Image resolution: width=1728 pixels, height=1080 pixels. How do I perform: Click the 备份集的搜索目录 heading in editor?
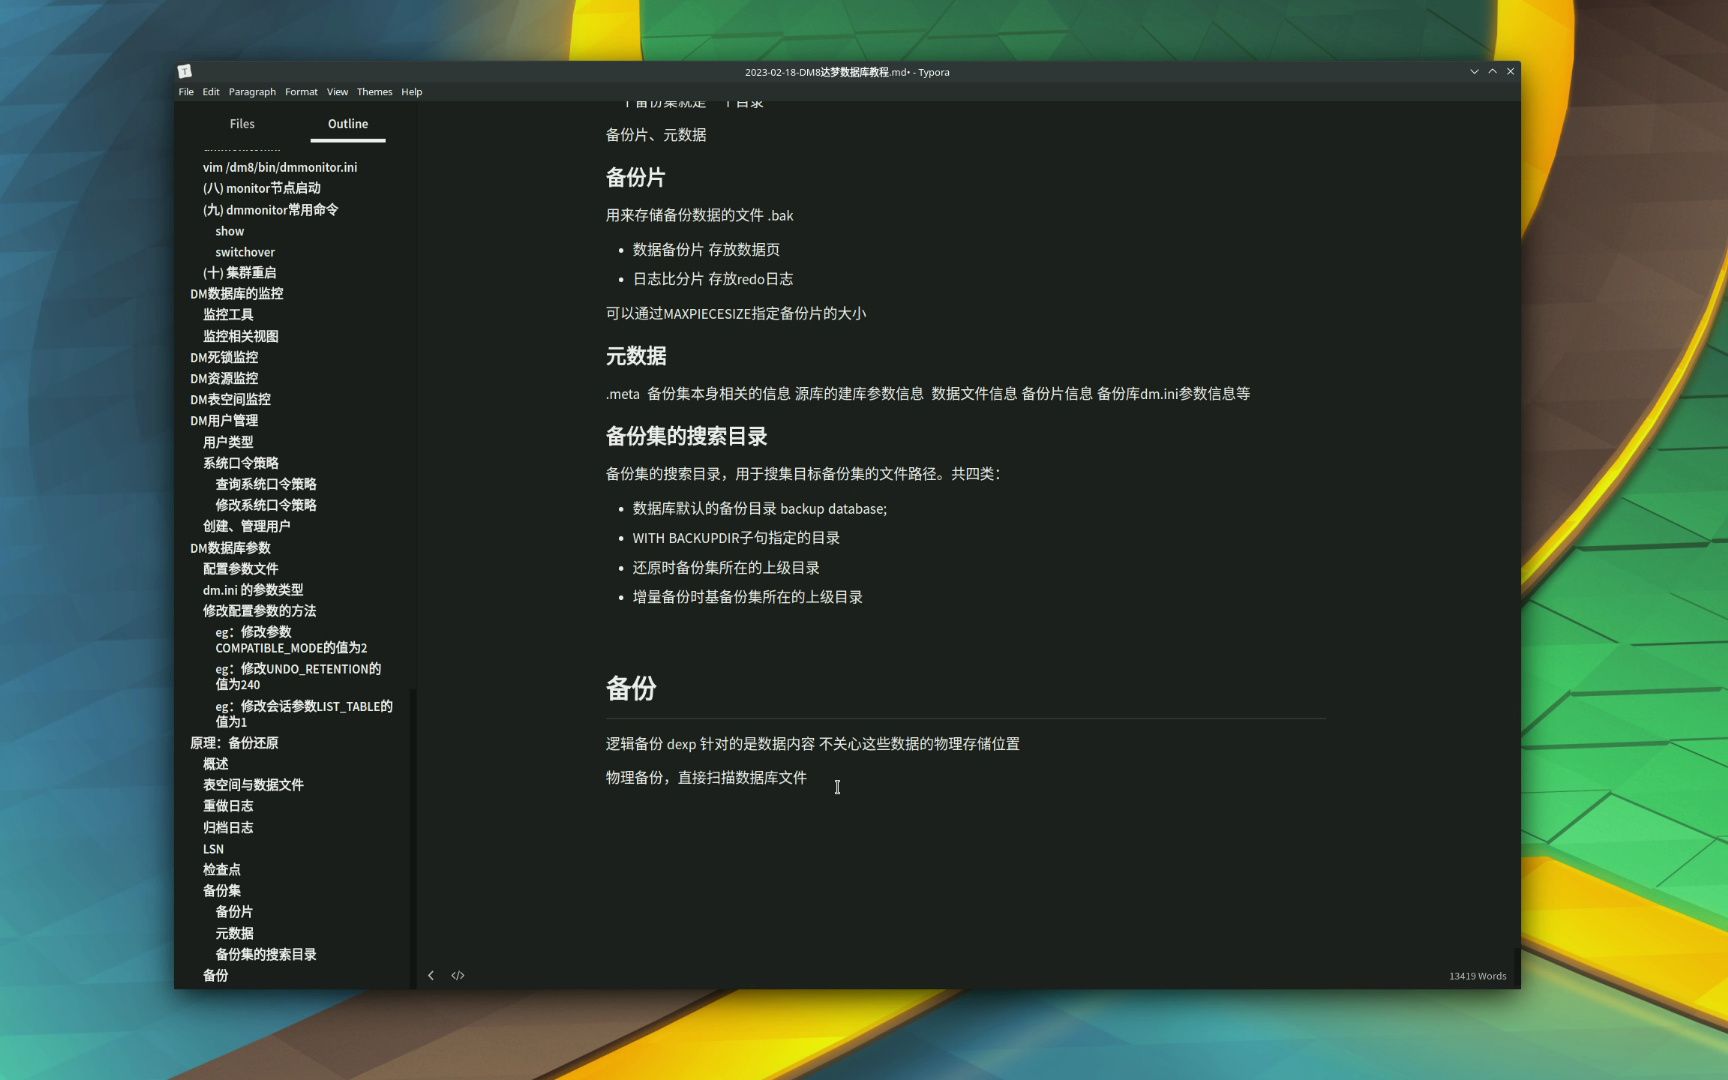coord(686,436)
